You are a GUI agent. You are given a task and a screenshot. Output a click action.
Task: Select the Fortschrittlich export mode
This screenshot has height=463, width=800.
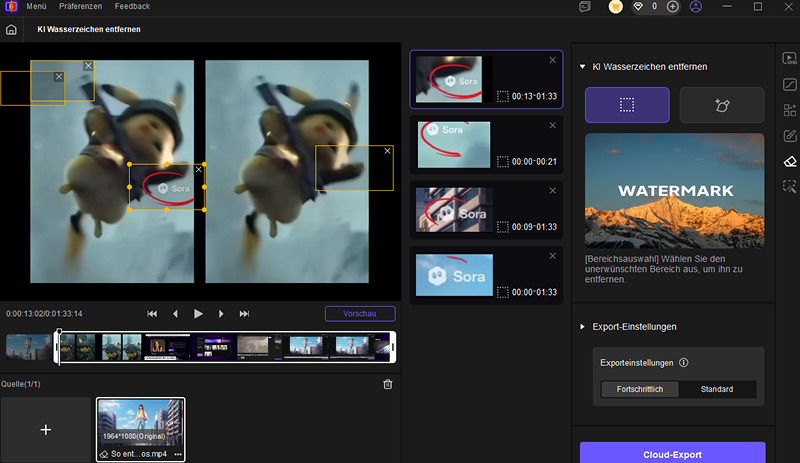click(639, 389)
